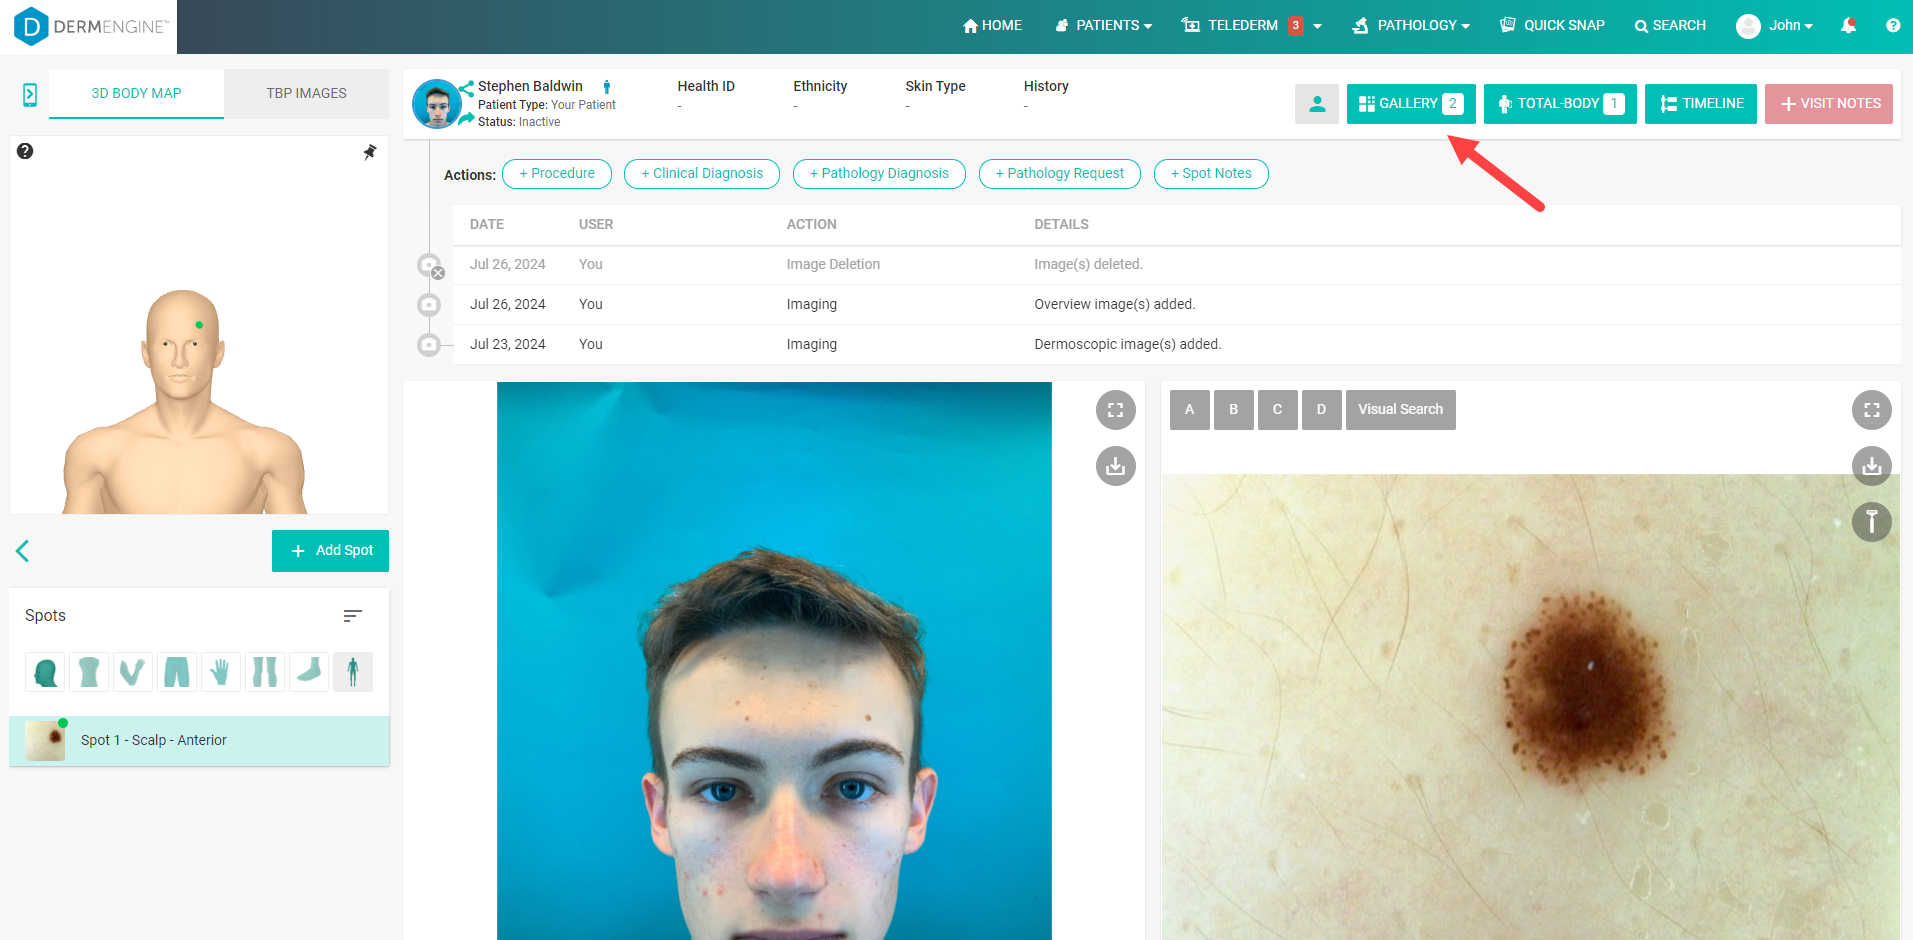Open the patient profile button
This screenshot has width=1913, height=940.
click(1317, 104)
